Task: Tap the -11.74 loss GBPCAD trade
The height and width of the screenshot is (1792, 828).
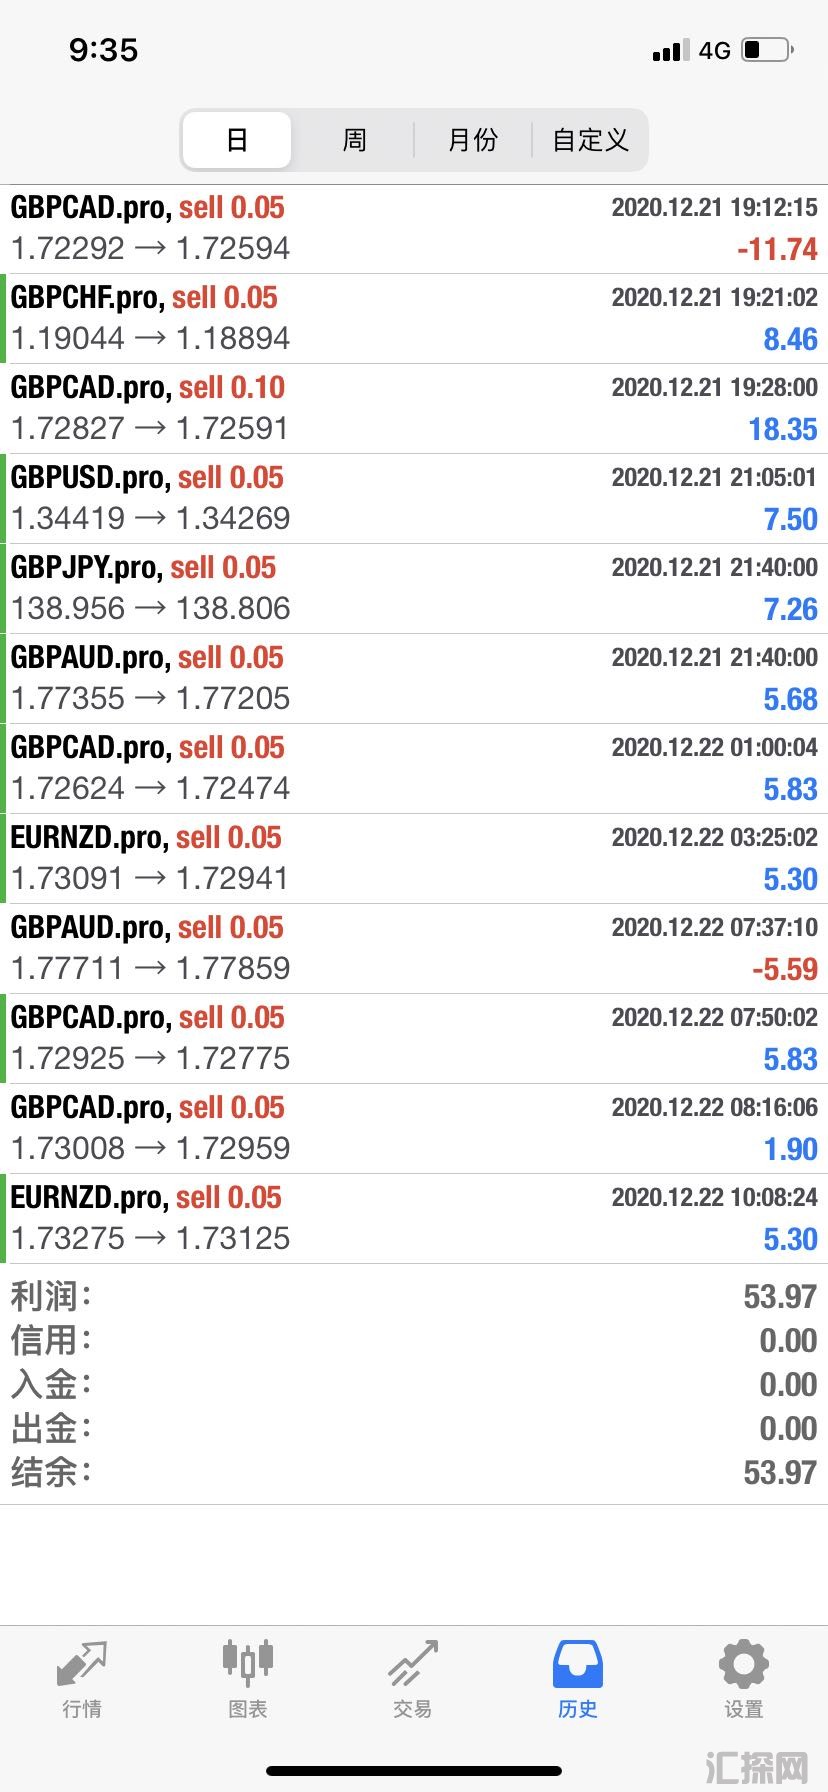Action: coord(414,229)
